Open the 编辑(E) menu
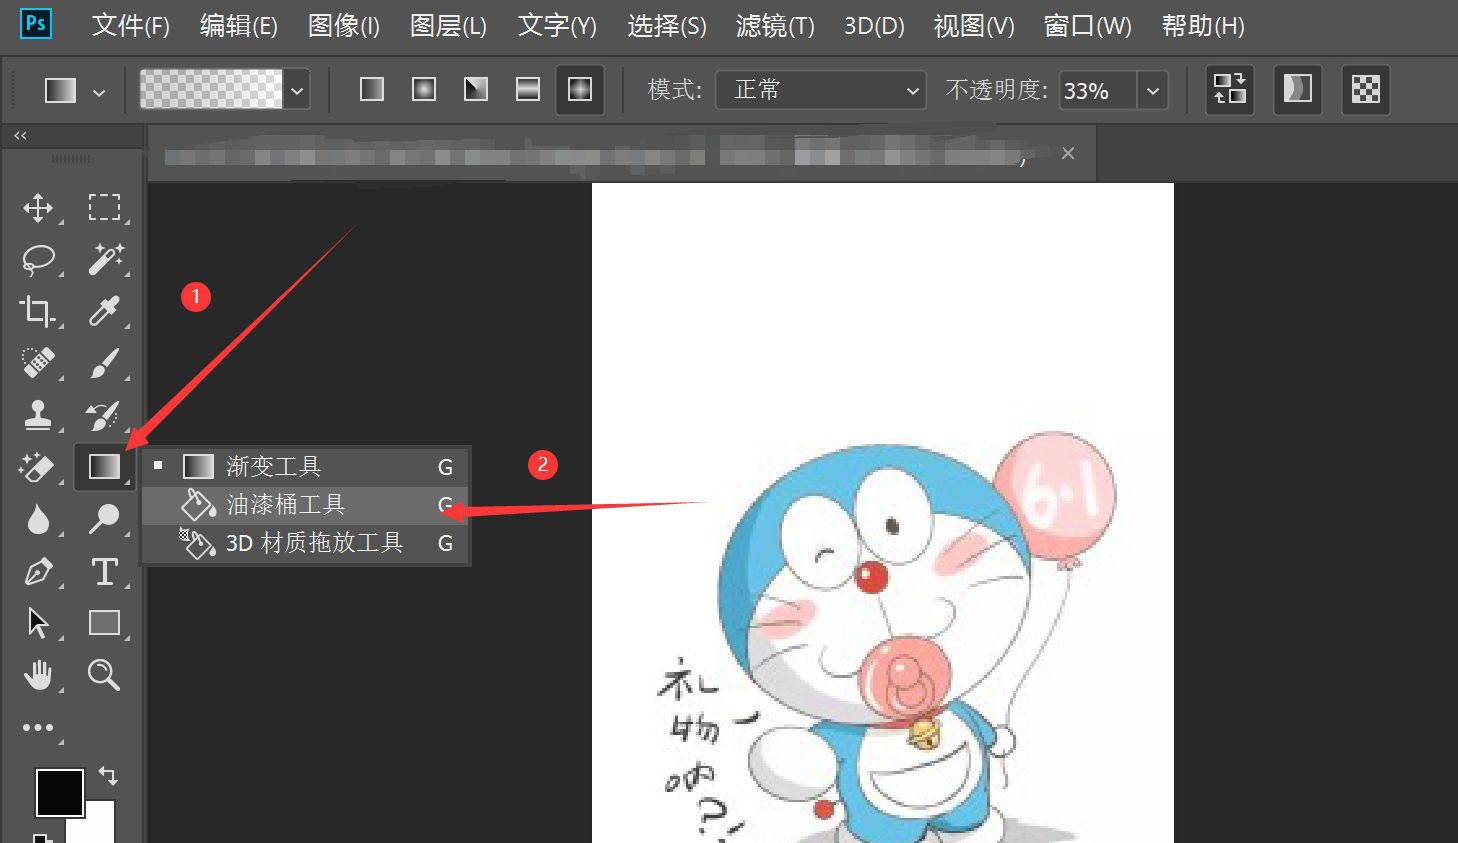 pos(239,25)
